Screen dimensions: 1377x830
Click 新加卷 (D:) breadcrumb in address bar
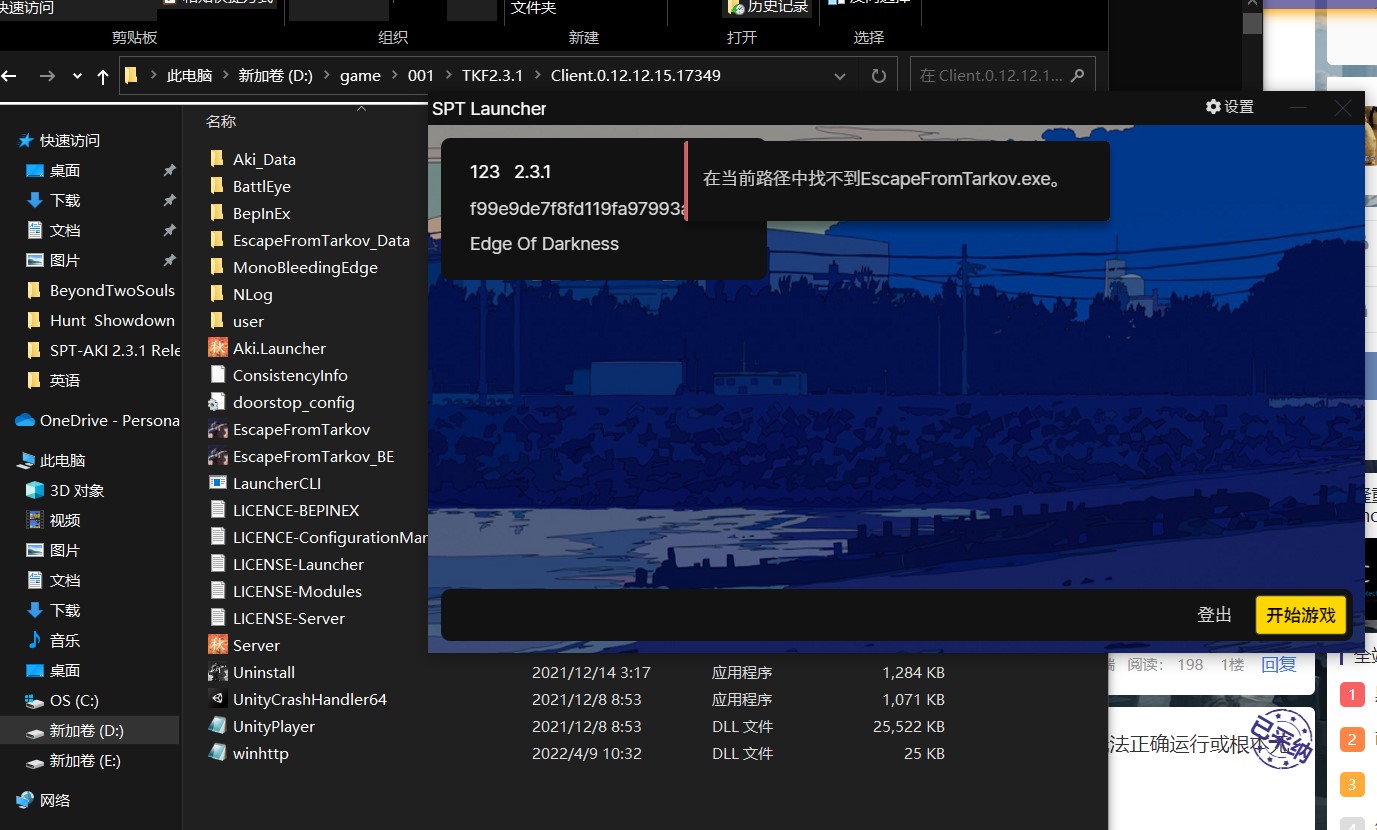tap(275, 75)
